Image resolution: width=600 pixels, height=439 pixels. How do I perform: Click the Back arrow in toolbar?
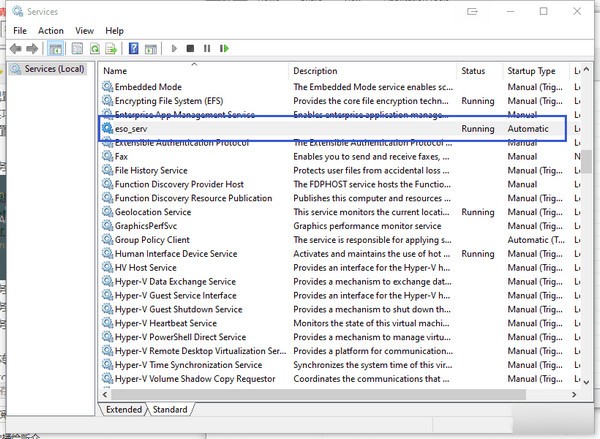16,48
